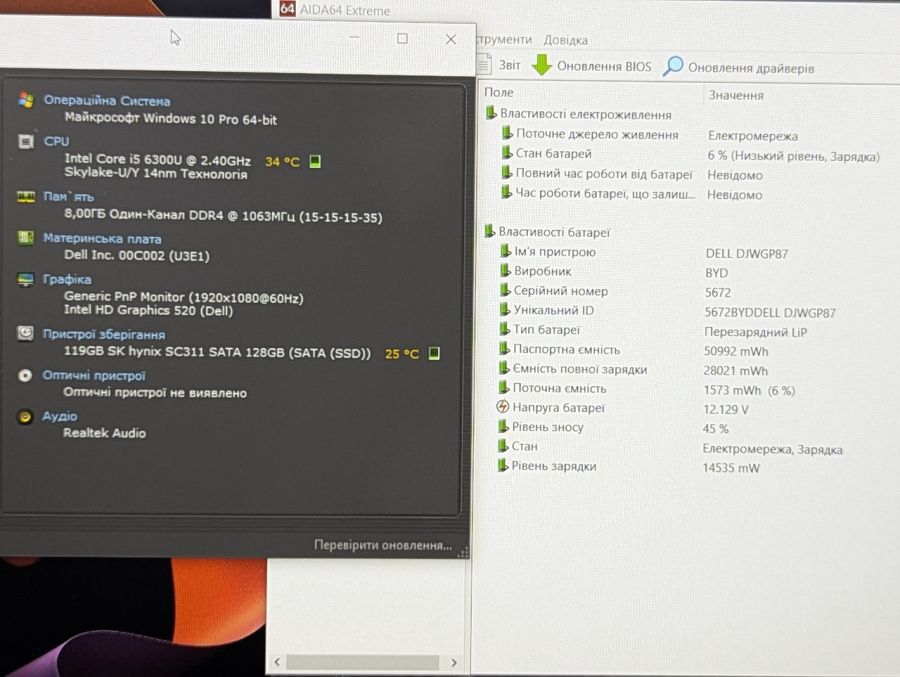Click battery icon beside Виробник
Viewport: 900px width, 677px height.
pyautogui.click(x=505, y=270)
